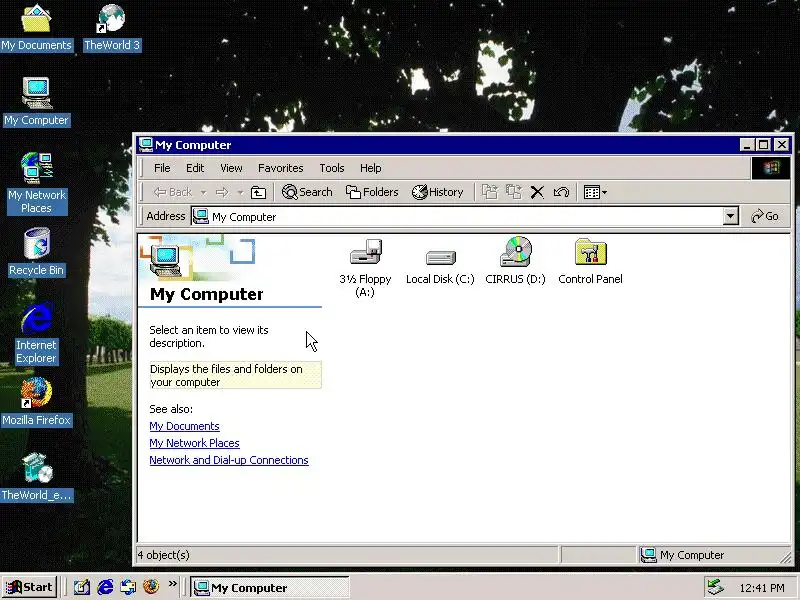The width and height of the screenshot is (800, 600).
Task: Open the Tools menu
Action: 332,168
